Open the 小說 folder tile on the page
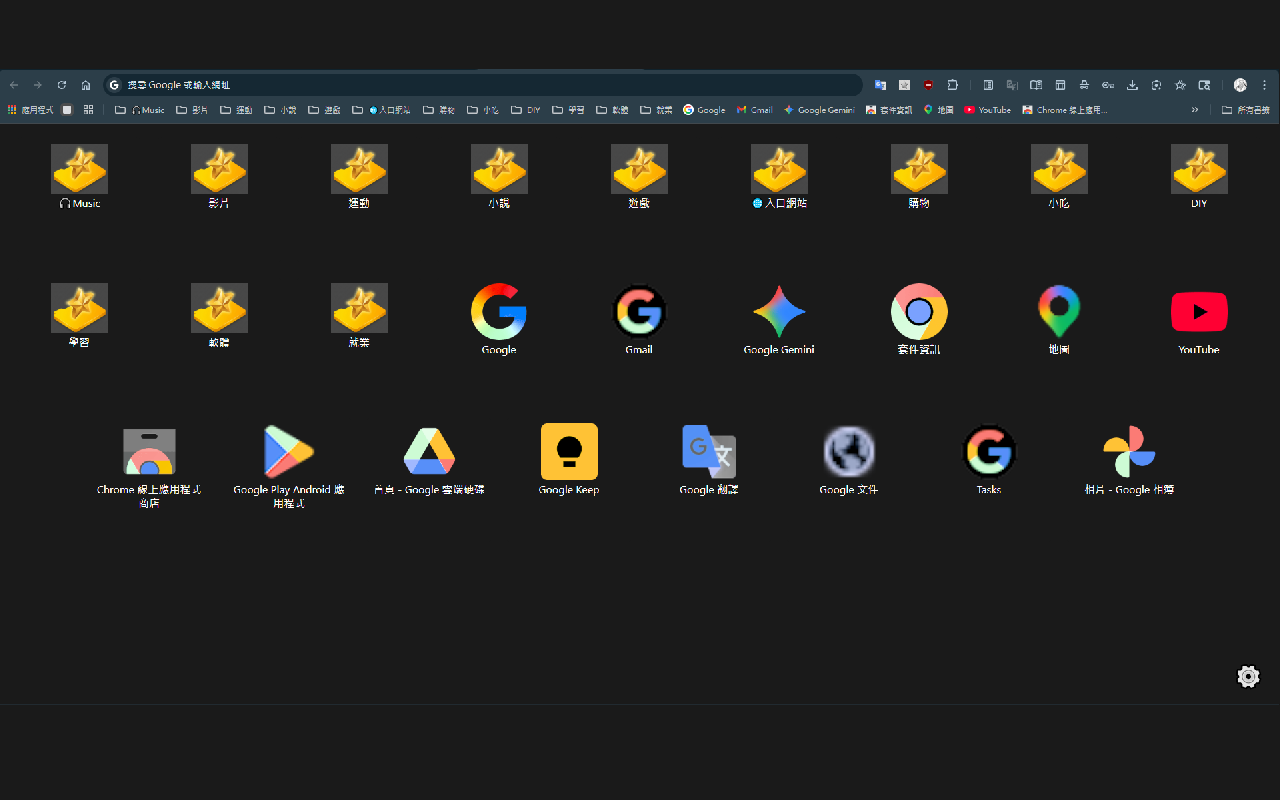The width and height of the screenshot is (1280, 800). (x=499, y=177)
